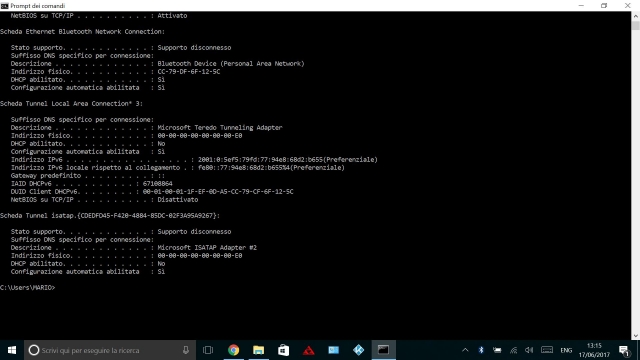Open the Wi-Fi network tray icon
The height and width of the screenshot is (360, 640).
tap(513, 350)
